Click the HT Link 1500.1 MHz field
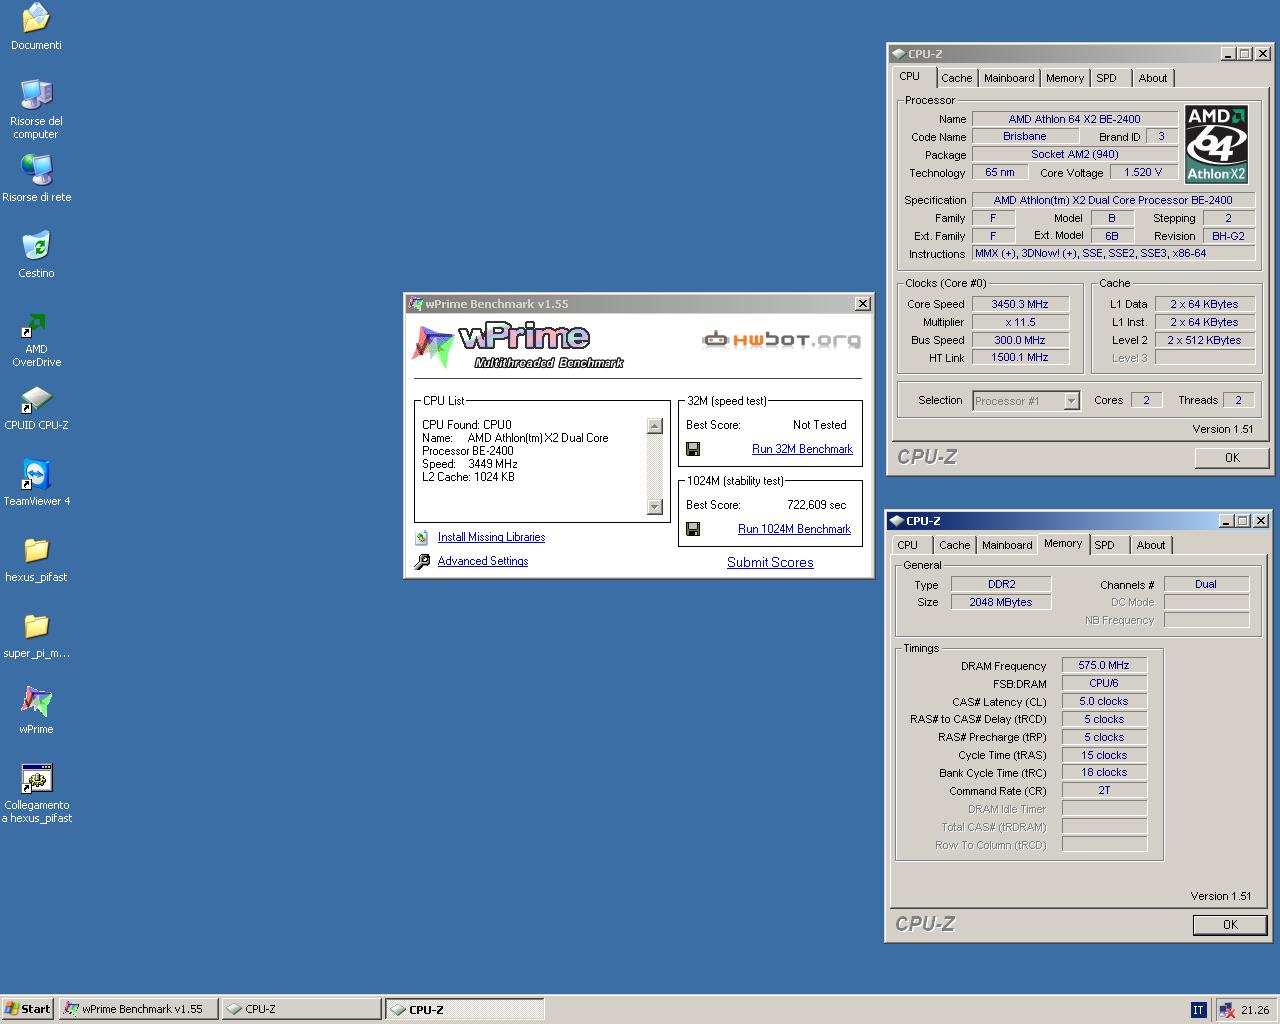This screenshot has width=1280, height=1024. coord(1020,357)
